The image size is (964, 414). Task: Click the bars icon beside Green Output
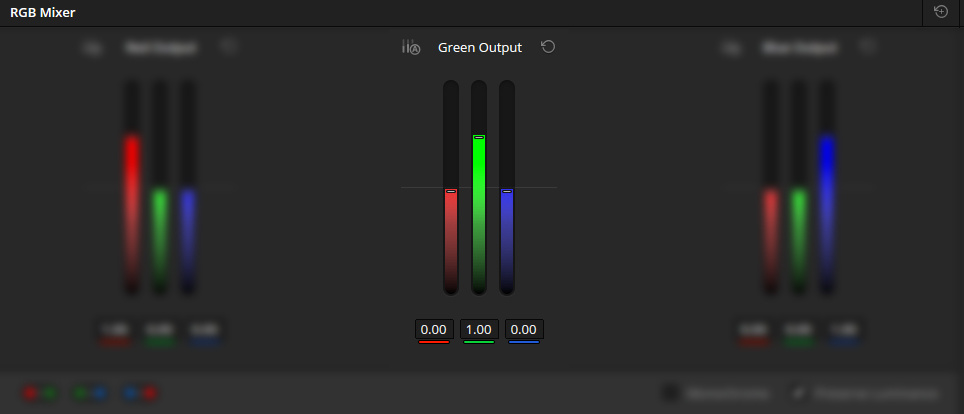(410, 47)
